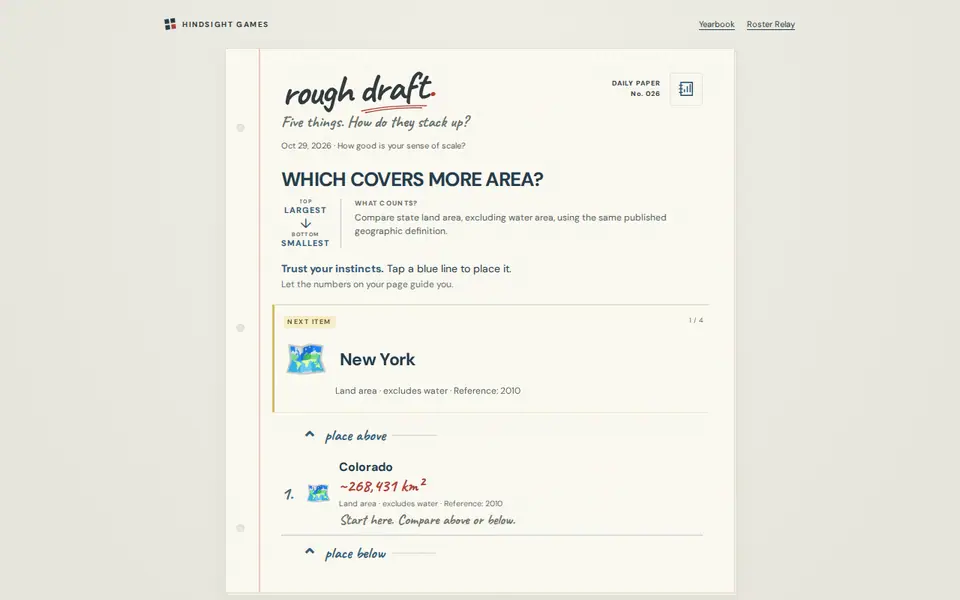The width and height of the screenshot is (960, 600).
Task: Click the WHAT COUNTS? label
Action: (x=386, y=203)
